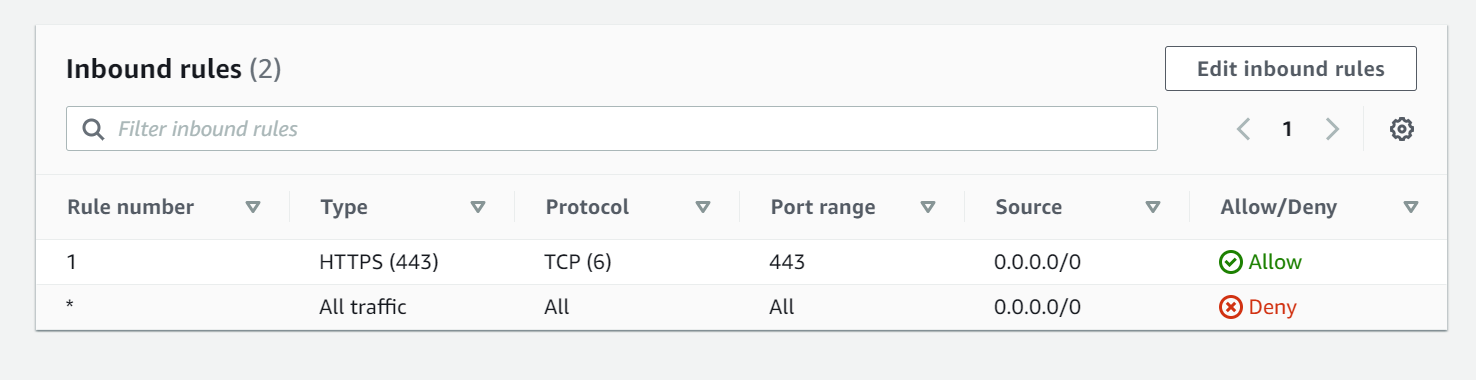This screenshot has height=380, width=1476.
Task: Click the red Deny cross icon
Action: pyautogui.click(x=1230, y=307)
